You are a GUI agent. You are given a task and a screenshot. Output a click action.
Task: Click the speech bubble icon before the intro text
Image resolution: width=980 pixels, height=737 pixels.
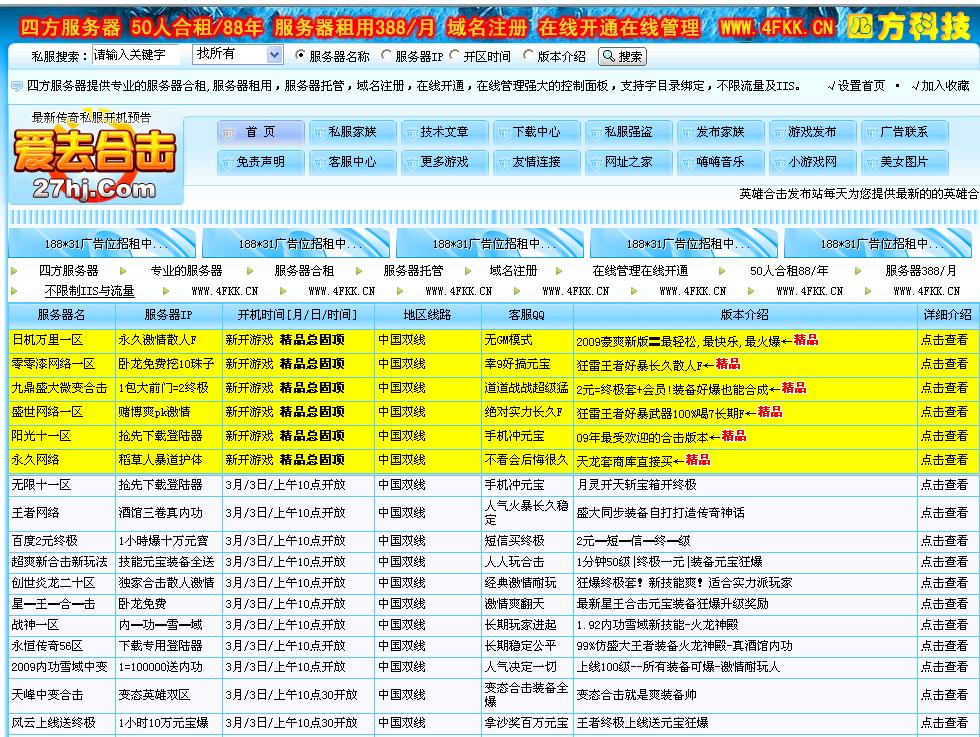17,86
